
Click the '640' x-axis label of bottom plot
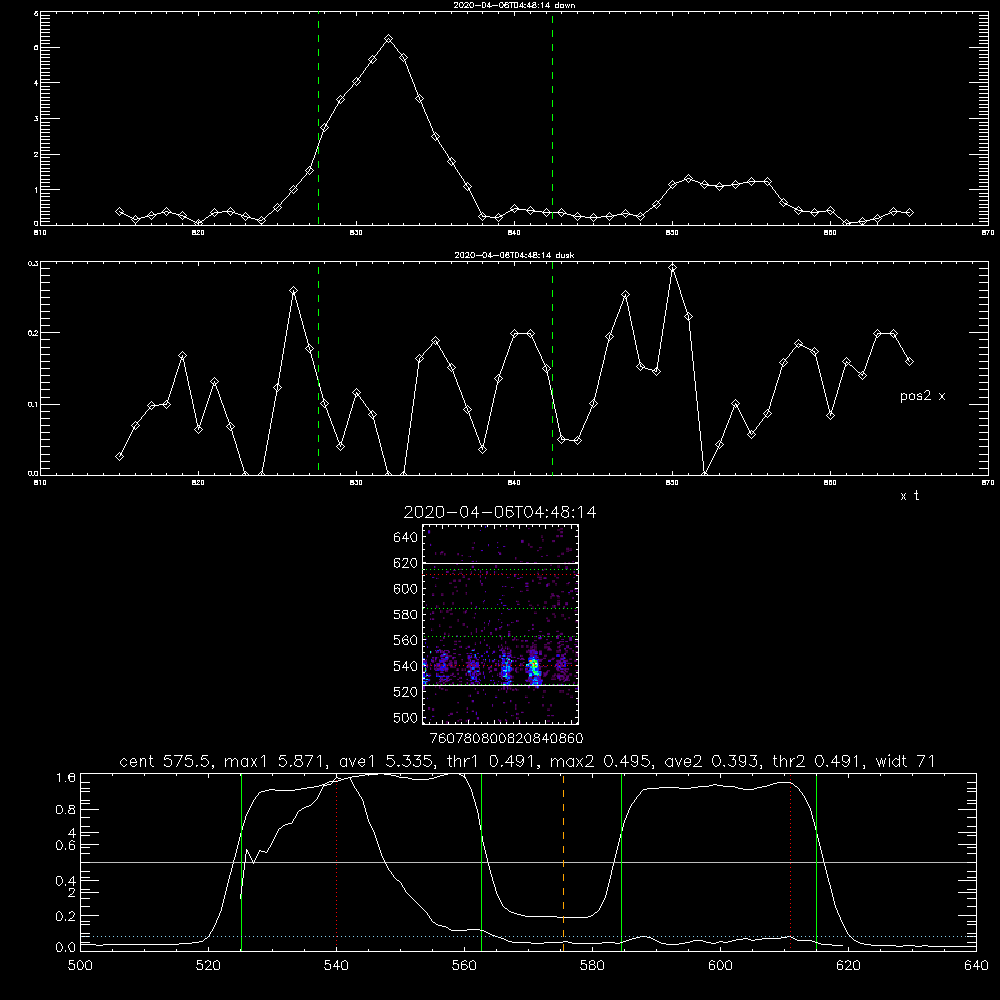click(x=976, y=966)
